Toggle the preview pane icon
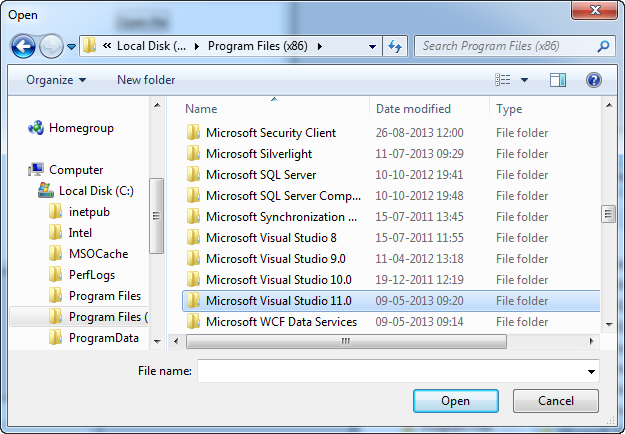The width and height of the screenshot is (625, 434). [558, 80]
